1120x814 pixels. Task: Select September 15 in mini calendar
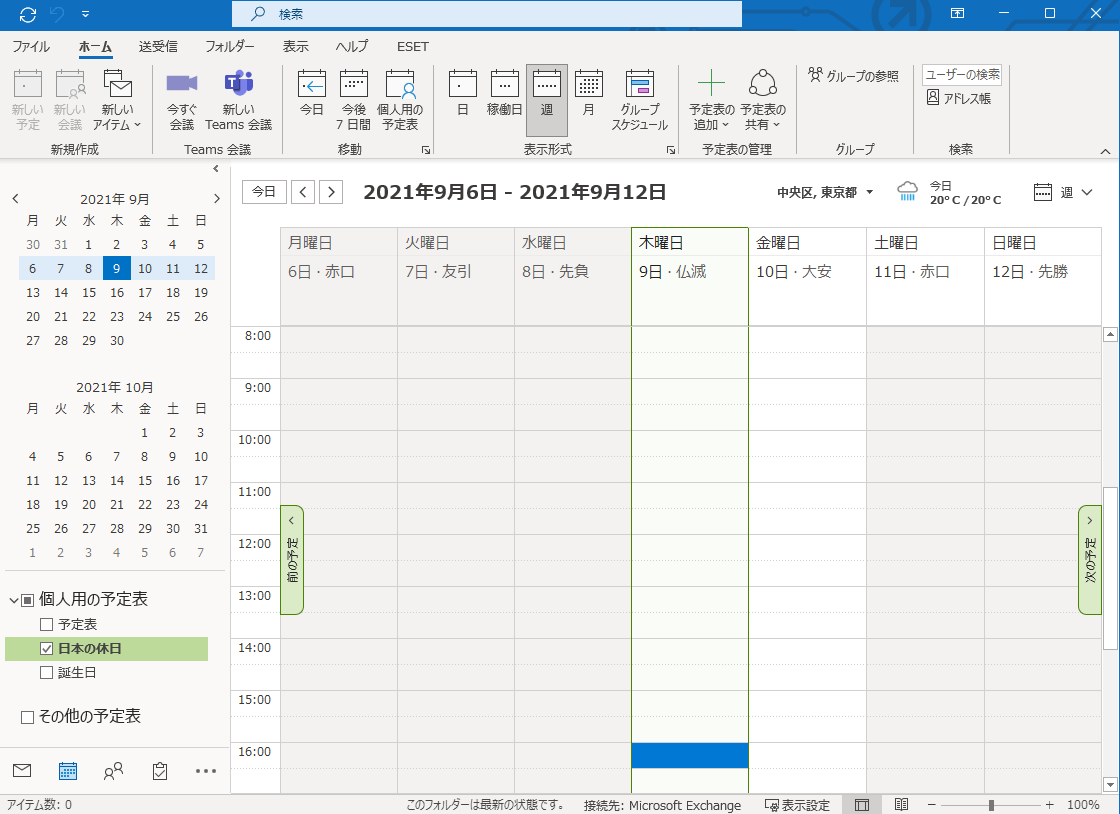(89, 293)
